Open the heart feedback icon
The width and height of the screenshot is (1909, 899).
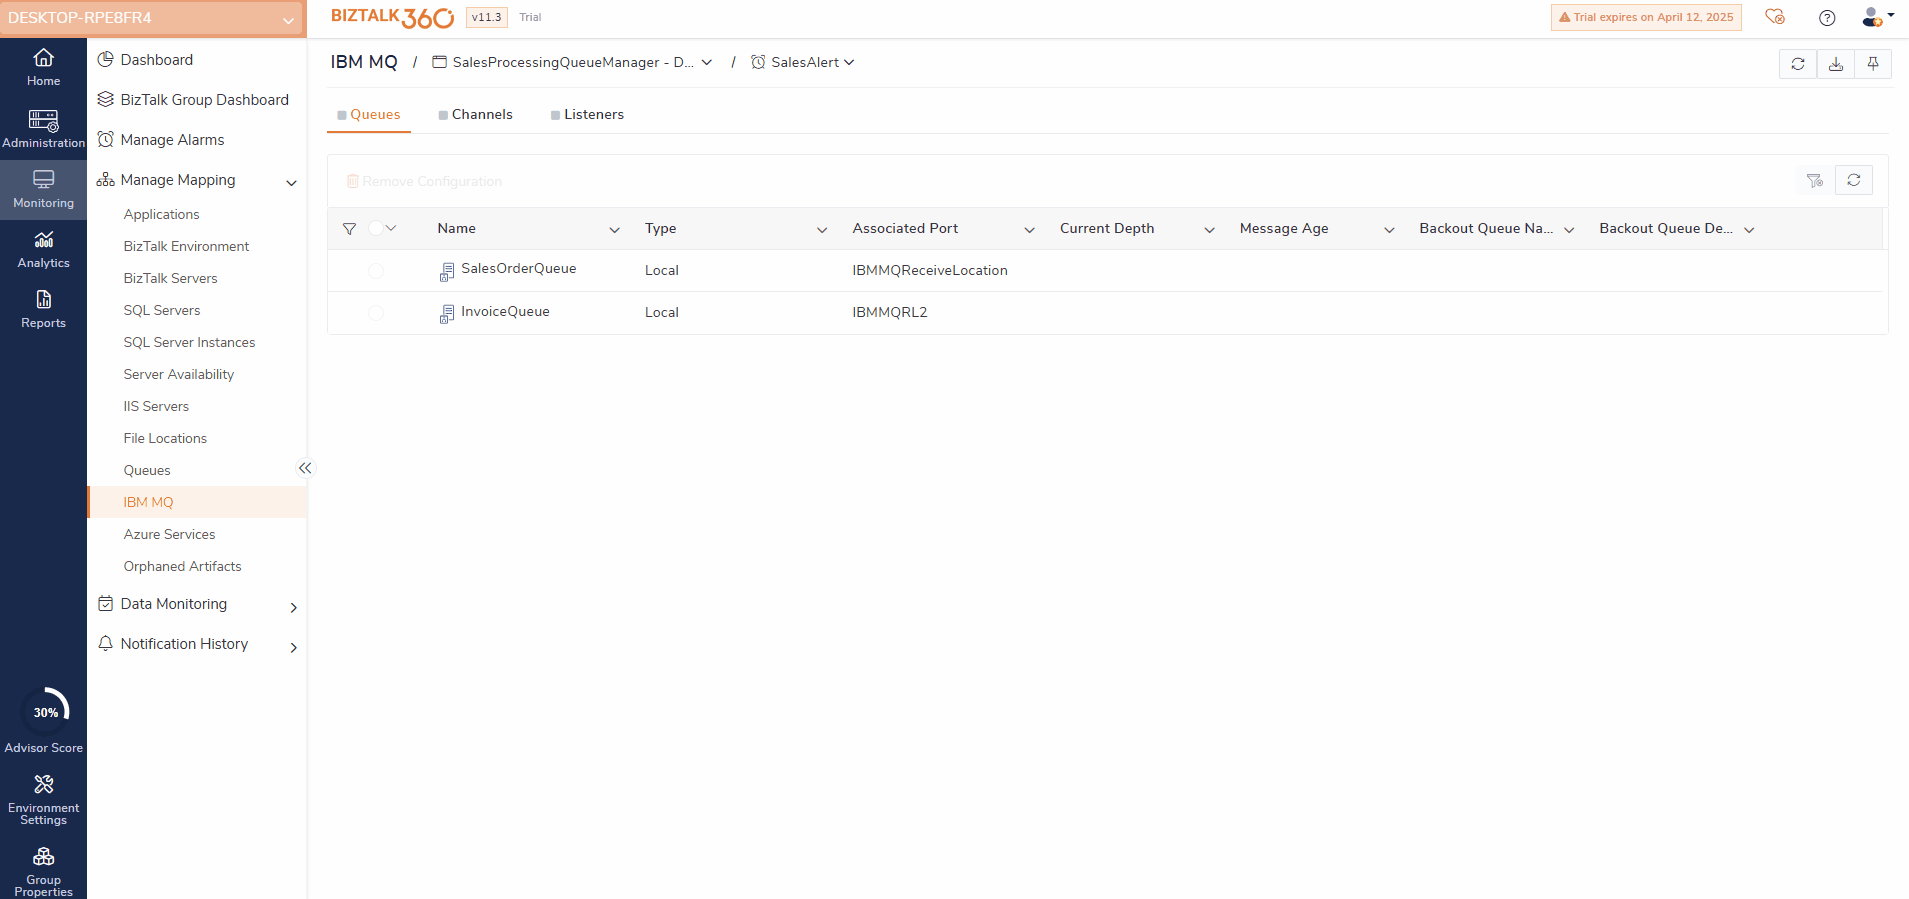[x=1775, y=17]
